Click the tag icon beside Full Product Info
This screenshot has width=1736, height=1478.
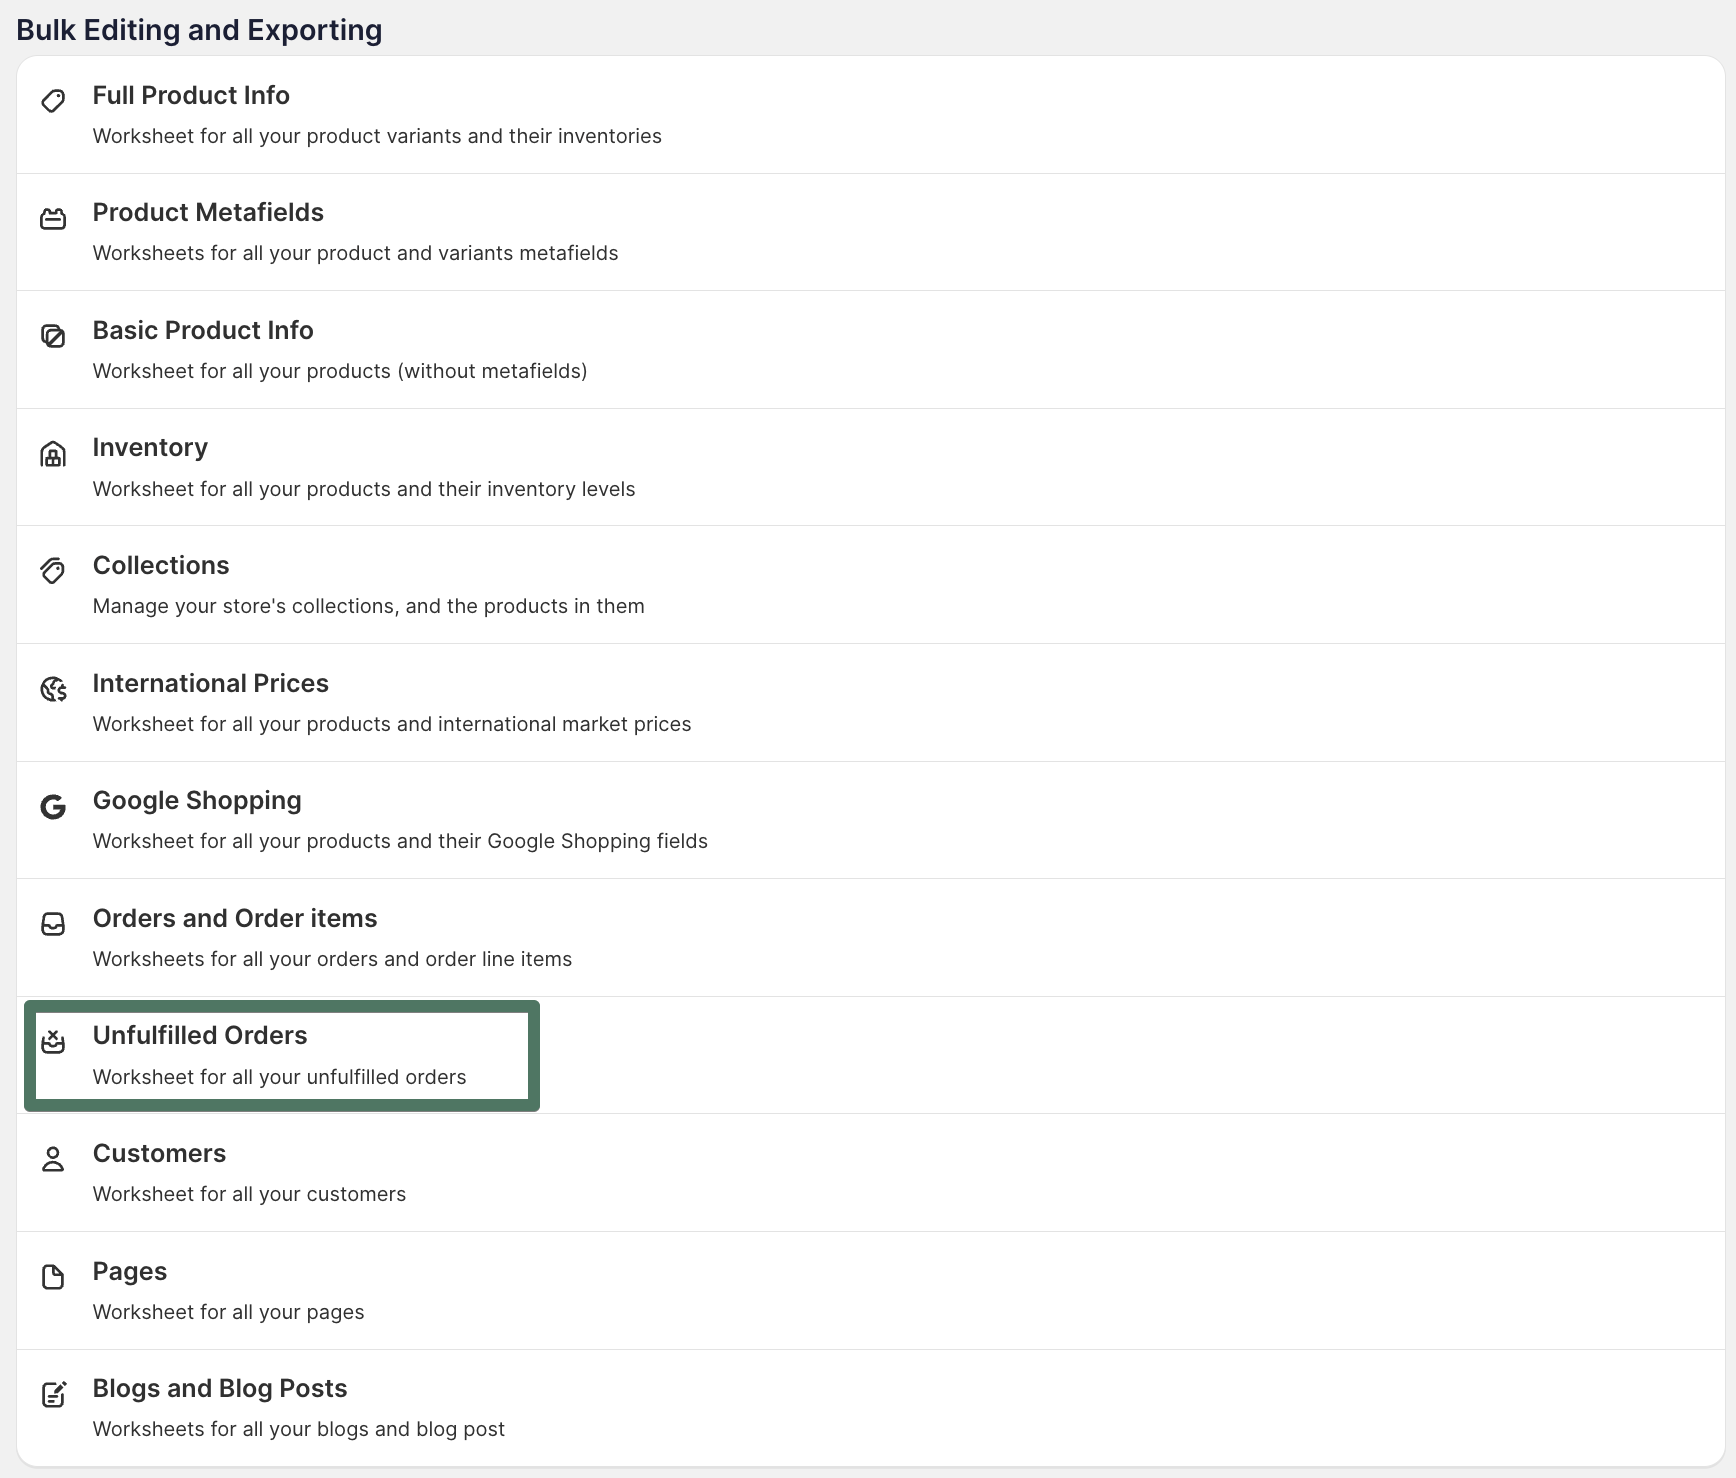(53, 101)
